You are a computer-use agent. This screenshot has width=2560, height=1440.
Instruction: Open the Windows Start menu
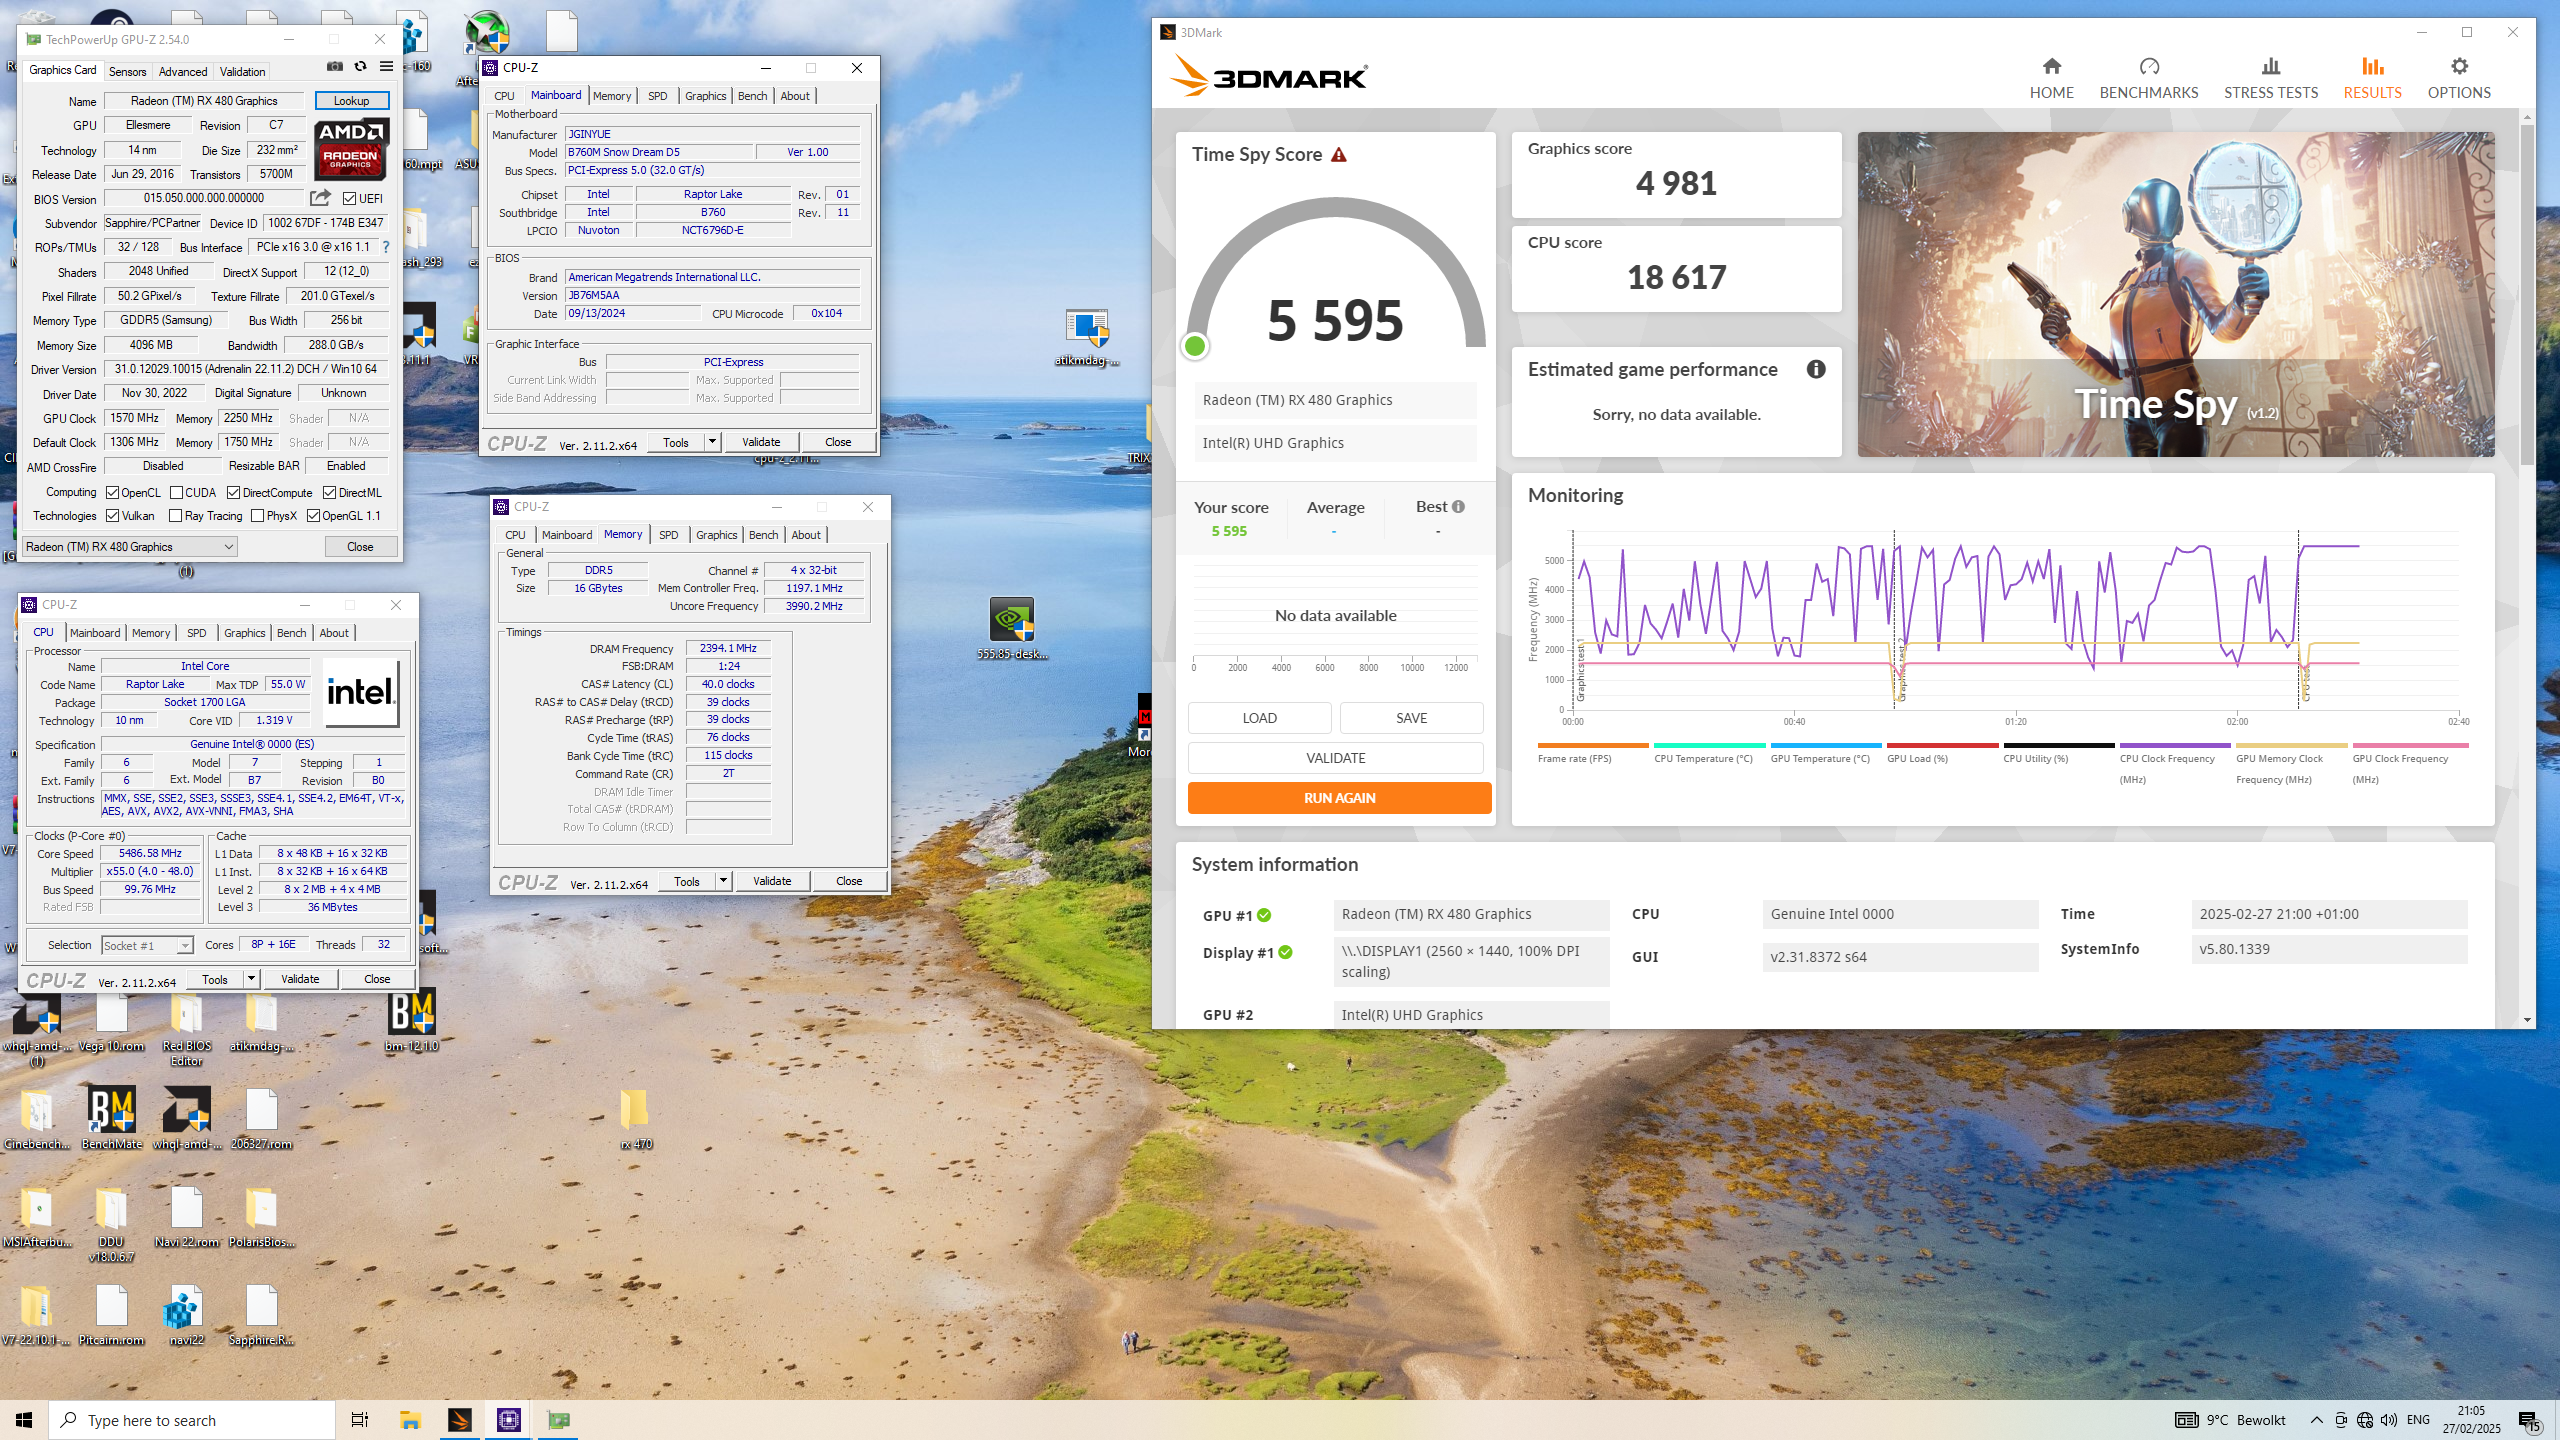[24, 1420]
